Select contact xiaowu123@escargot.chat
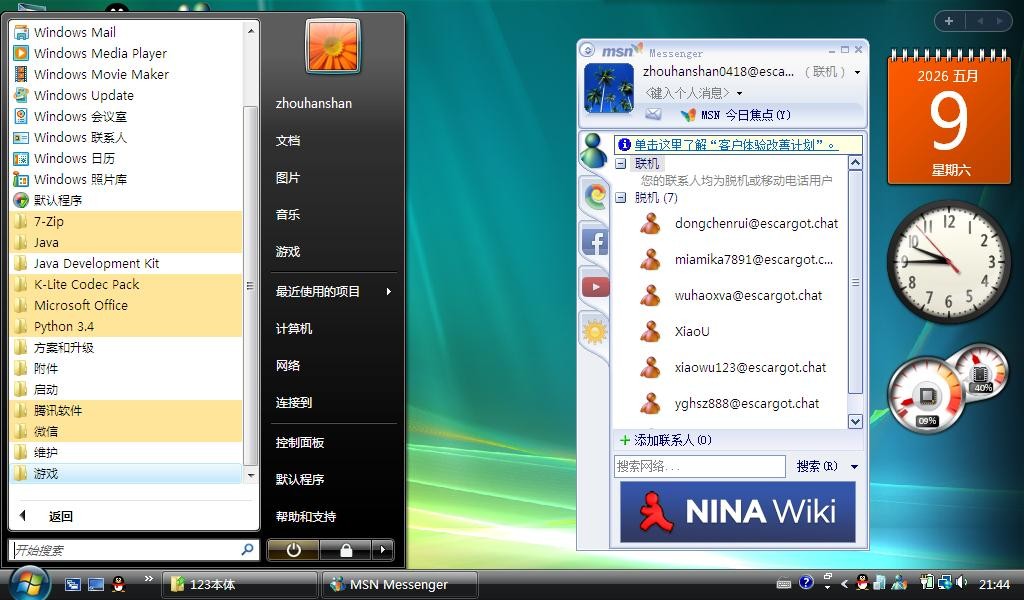Viewport: 1024px width, 600px height. click(750, 367)
